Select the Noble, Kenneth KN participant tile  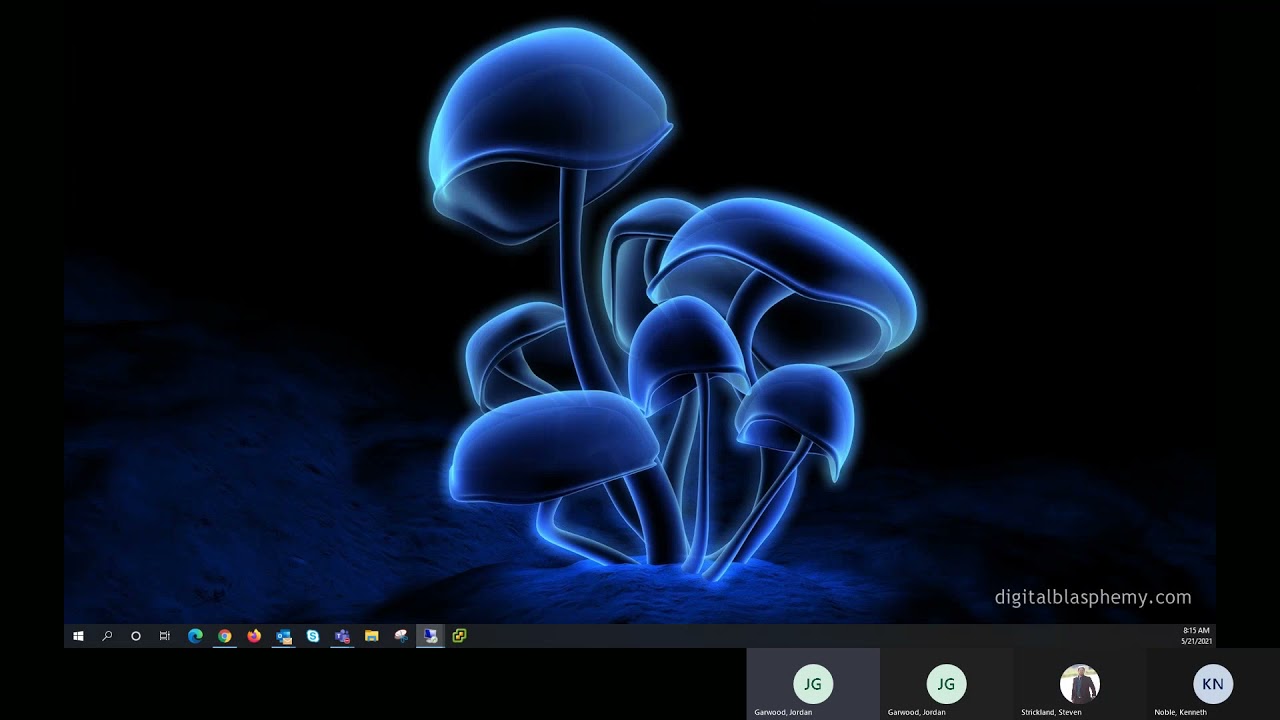(1213, 684)
